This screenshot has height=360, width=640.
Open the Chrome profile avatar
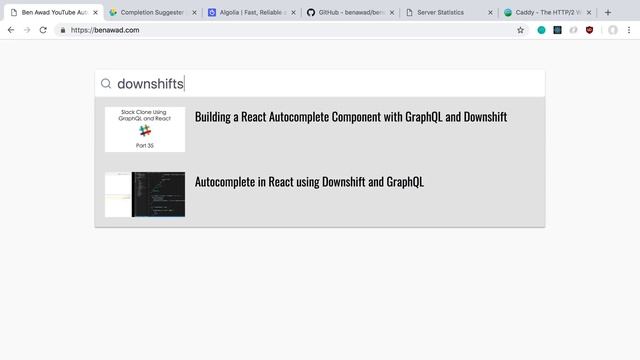pyautogui.click(x=613, y=30)
